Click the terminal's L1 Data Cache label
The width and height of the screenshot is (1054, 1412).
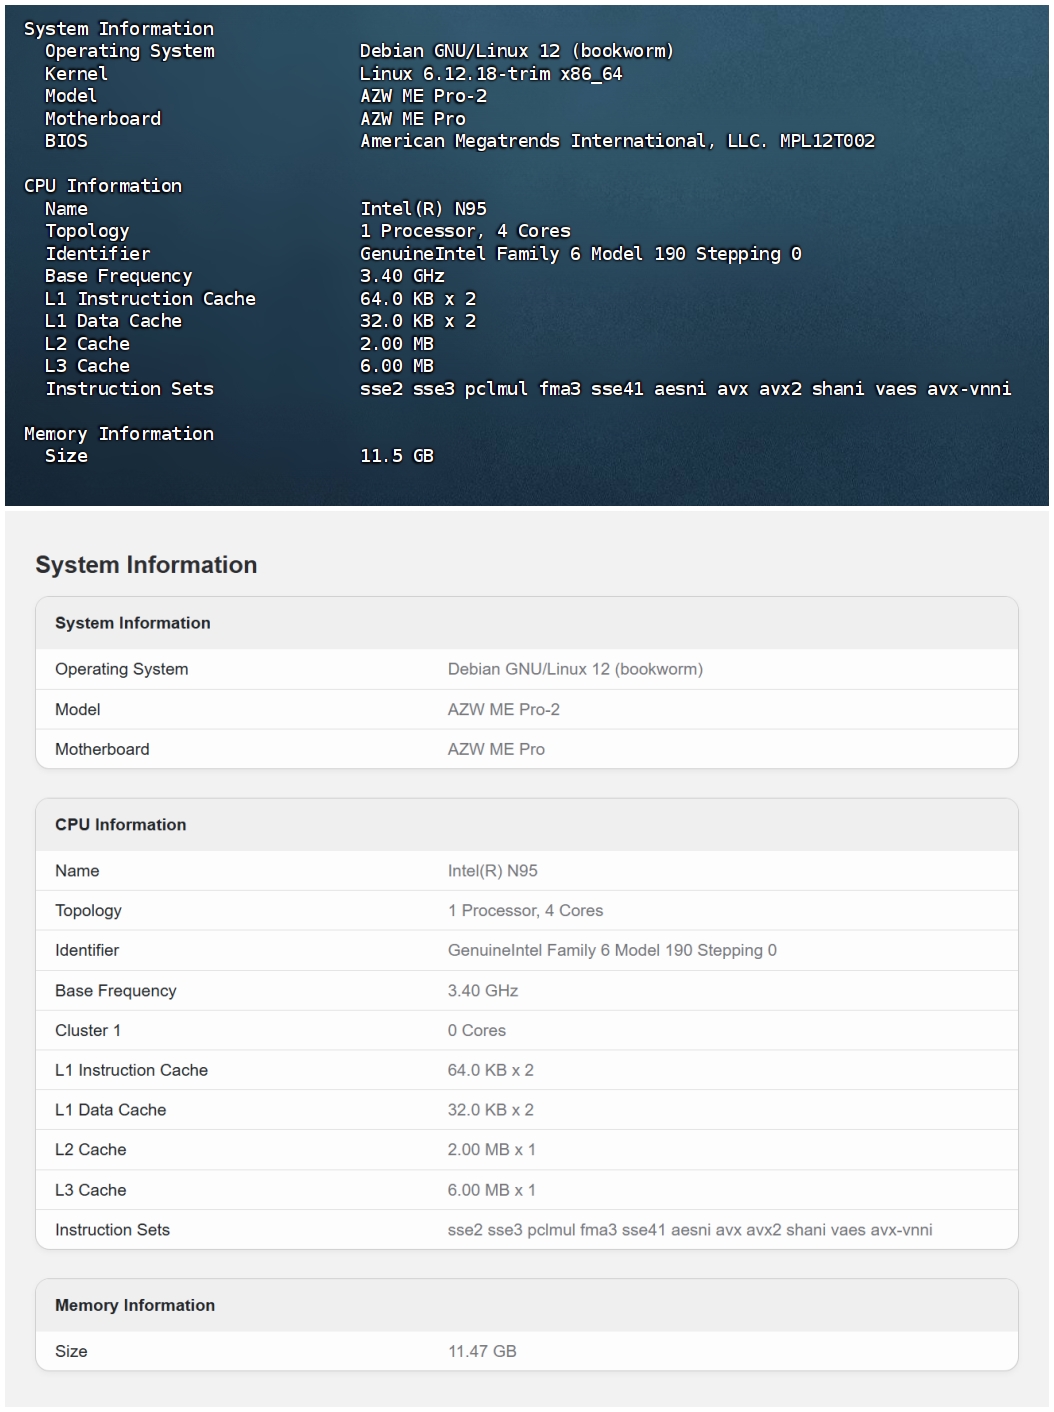click(113, 321)
